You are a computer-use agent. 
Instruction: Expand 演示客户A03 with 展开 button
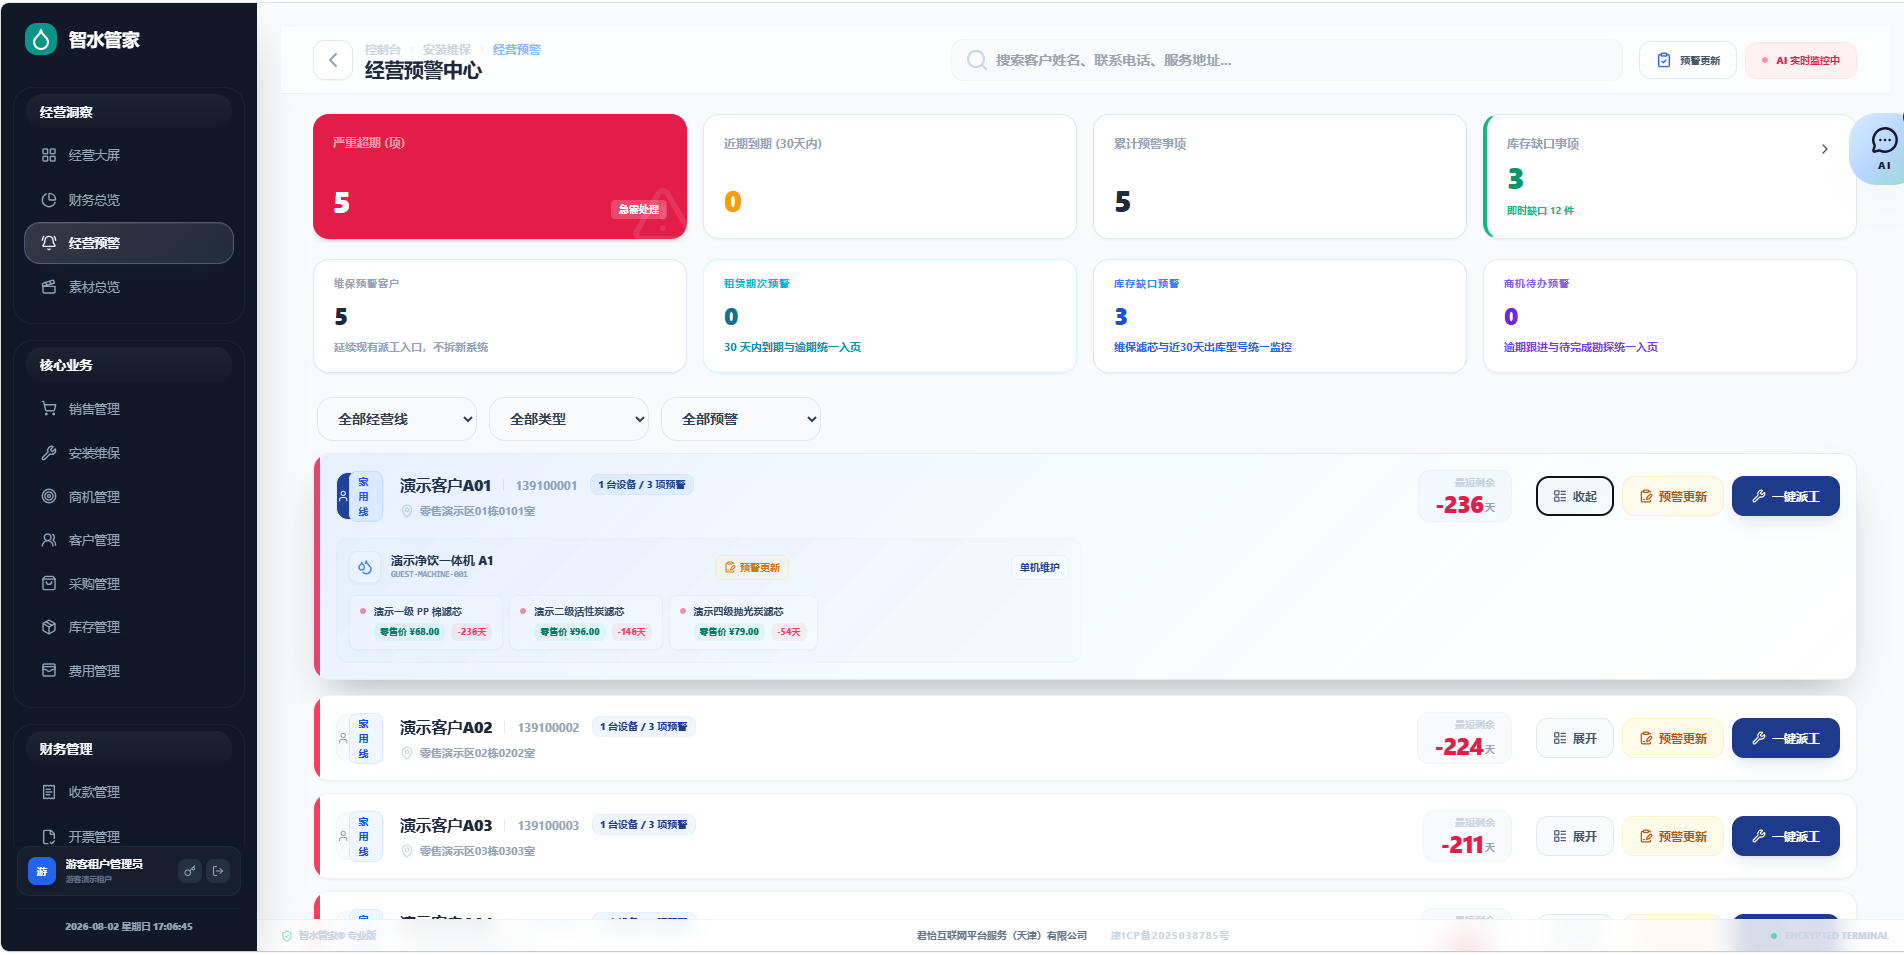tap(1575, 836)
